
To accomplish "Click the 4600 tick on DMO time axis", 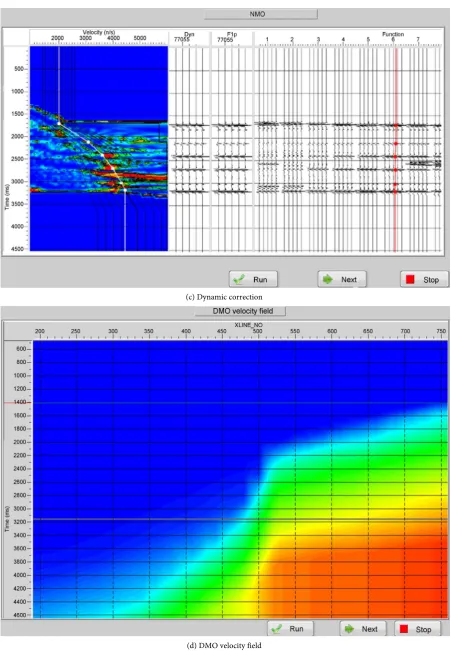I will 20,615.
